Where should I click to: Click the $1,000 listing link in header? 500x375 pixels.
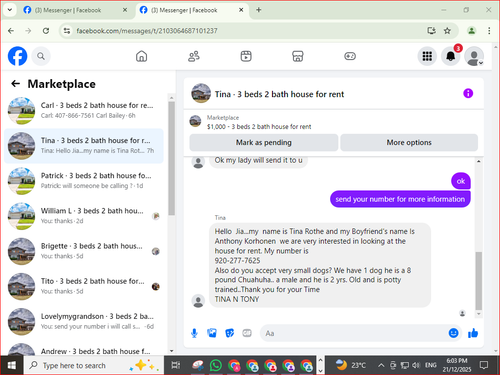point(259,127)
